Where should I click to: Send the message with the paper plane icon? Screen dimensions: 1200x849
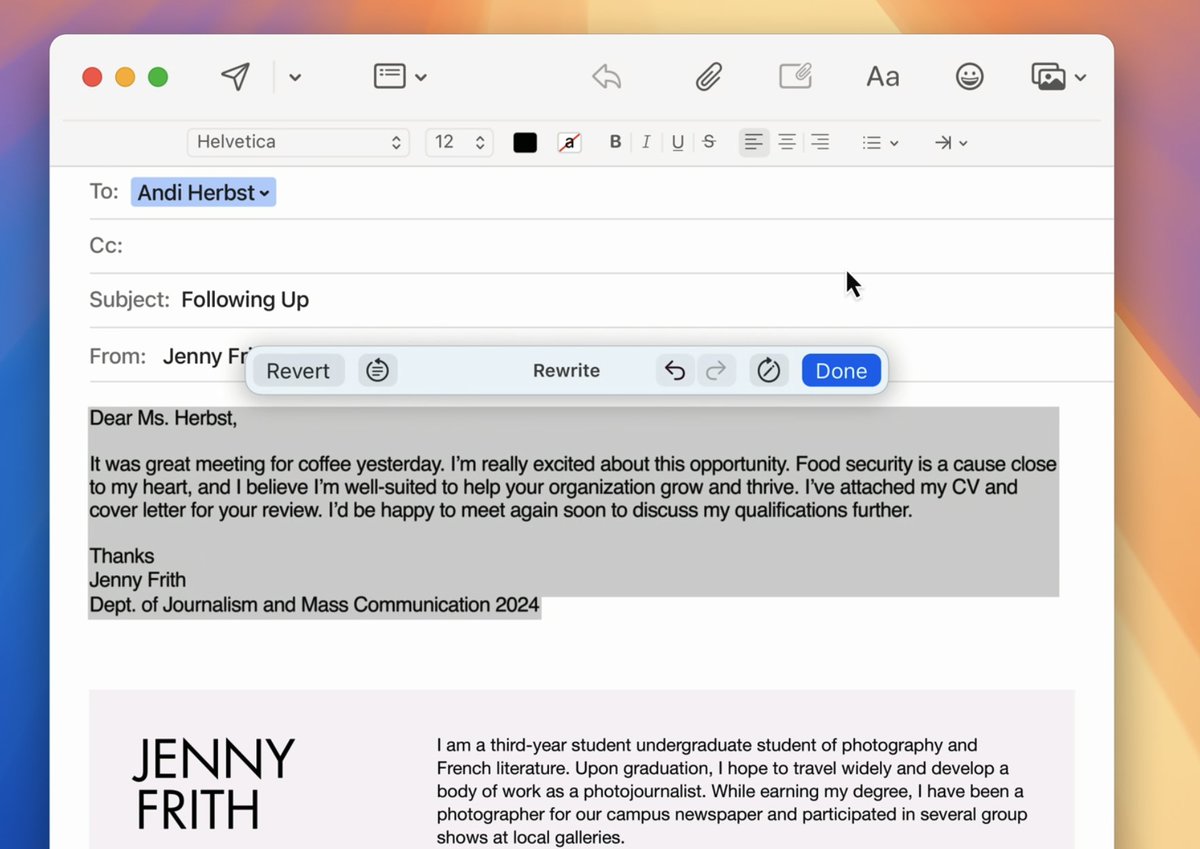pos(235,77)
